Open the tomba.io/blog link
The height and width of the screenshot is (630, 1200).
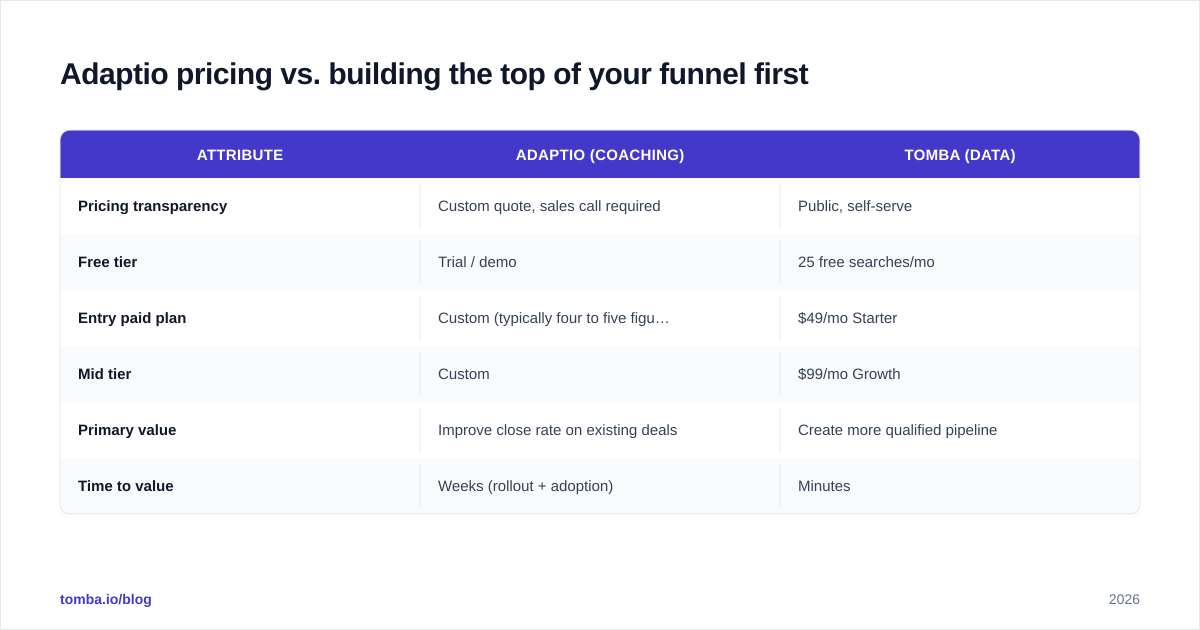(x=106, y=599)
